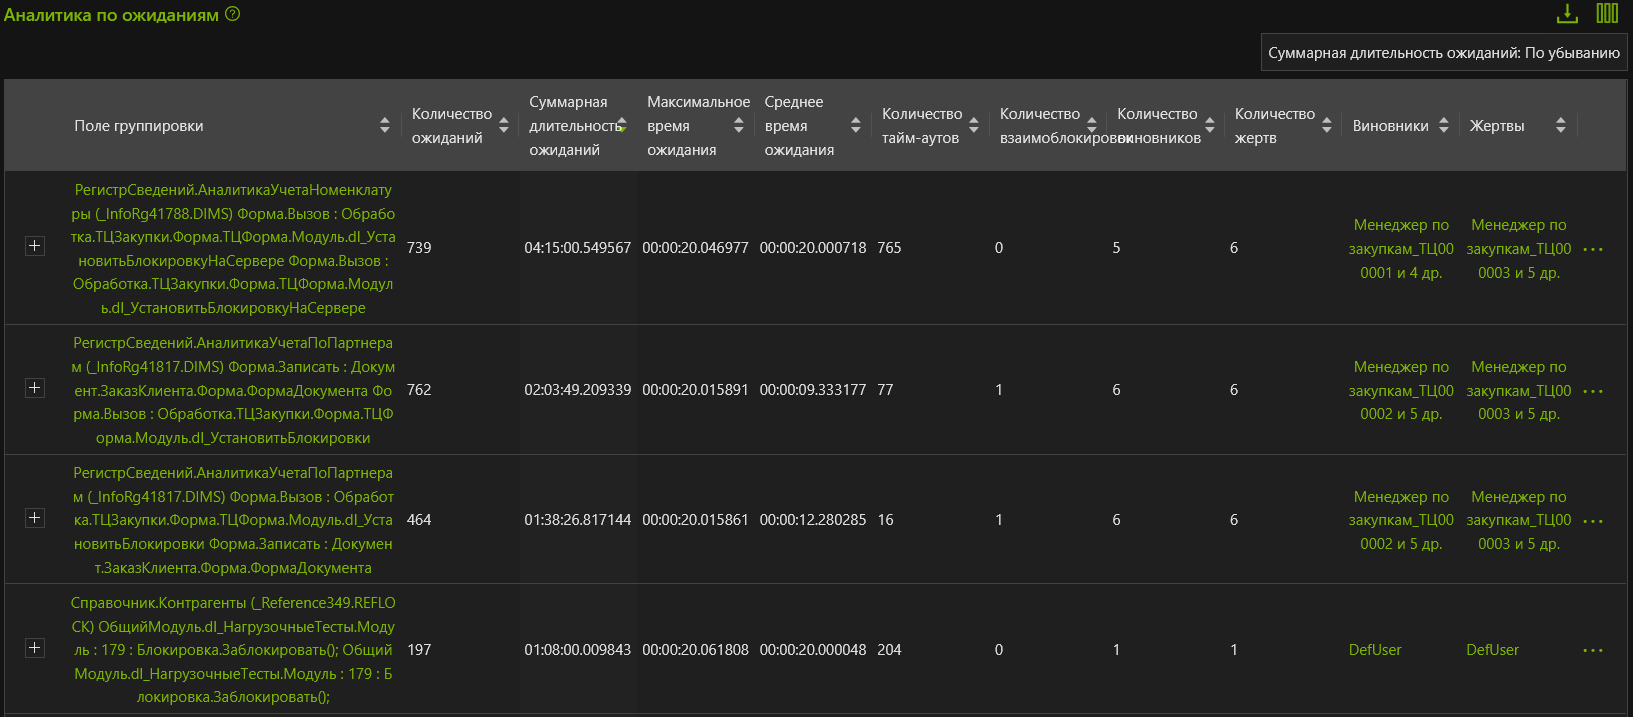Viewport: 1633px width, 717px height.
Task: Expand row with 464 waits
Action: (35, 518)
